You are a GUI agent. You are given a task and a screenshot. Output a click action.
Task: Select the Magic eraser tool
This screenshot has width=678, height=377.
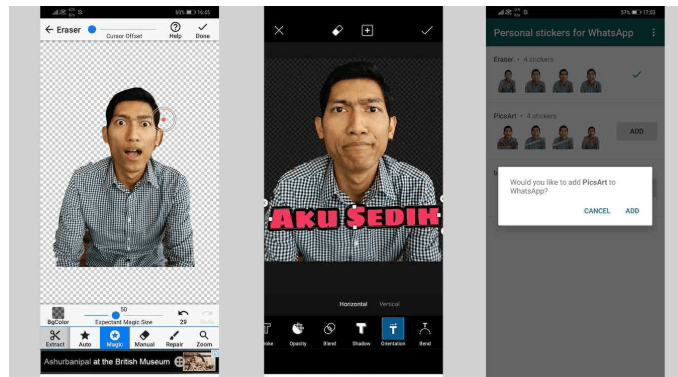coord(115,338)
